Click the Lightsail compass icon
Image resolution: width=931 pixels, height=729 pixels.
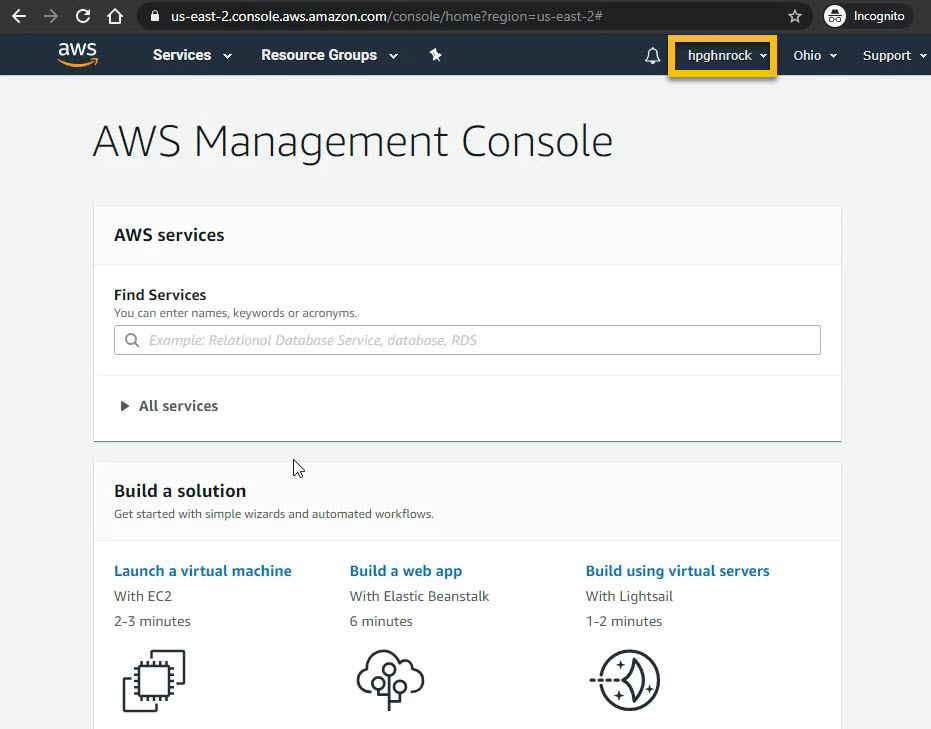click(625, 680)
